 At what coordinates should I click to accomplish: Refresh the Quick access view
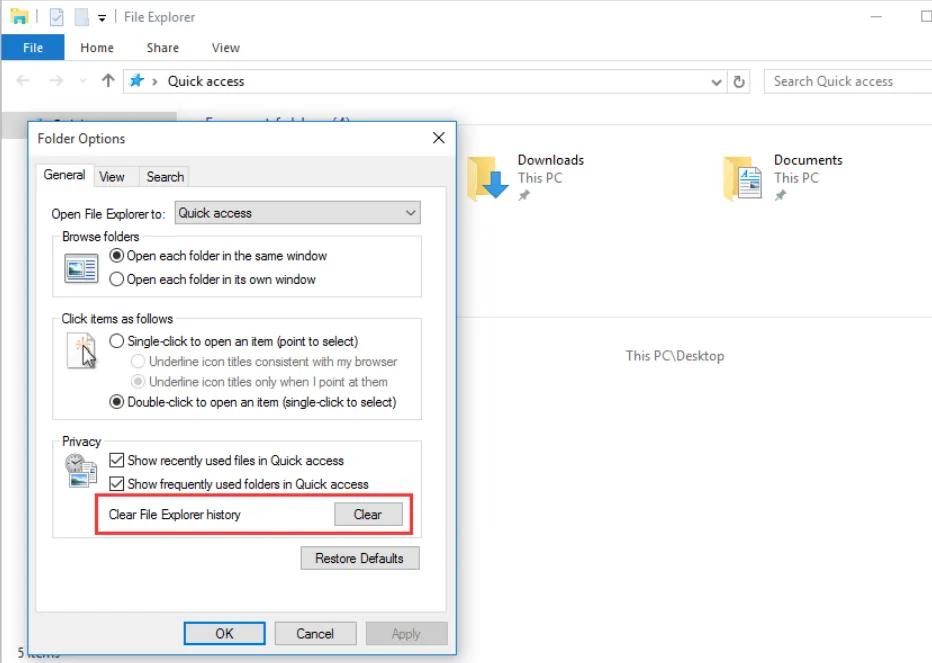(x=739, y=82)
